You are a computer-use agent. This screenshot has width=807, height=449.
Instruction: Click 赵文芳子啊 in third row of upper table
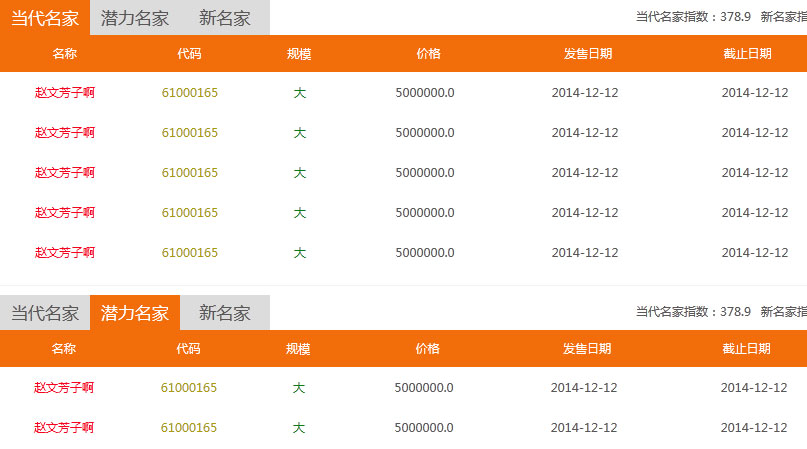65,173
